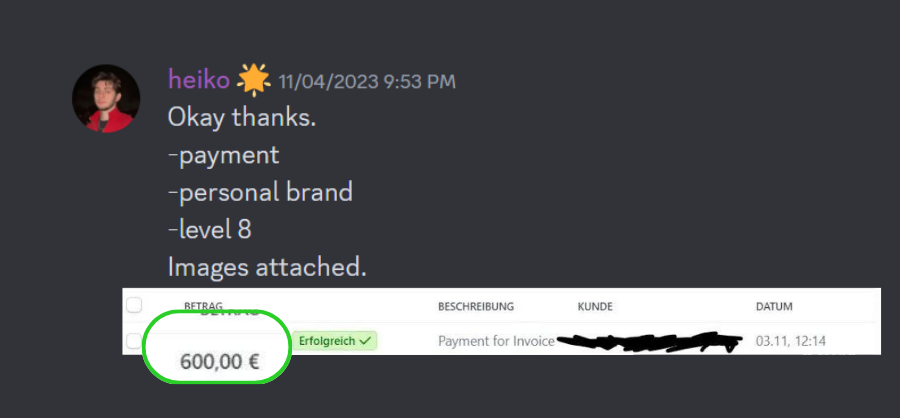Tick the header select-all checkbox beside BETRAG
Screen dimensions: 900x418
pos(134,305)
